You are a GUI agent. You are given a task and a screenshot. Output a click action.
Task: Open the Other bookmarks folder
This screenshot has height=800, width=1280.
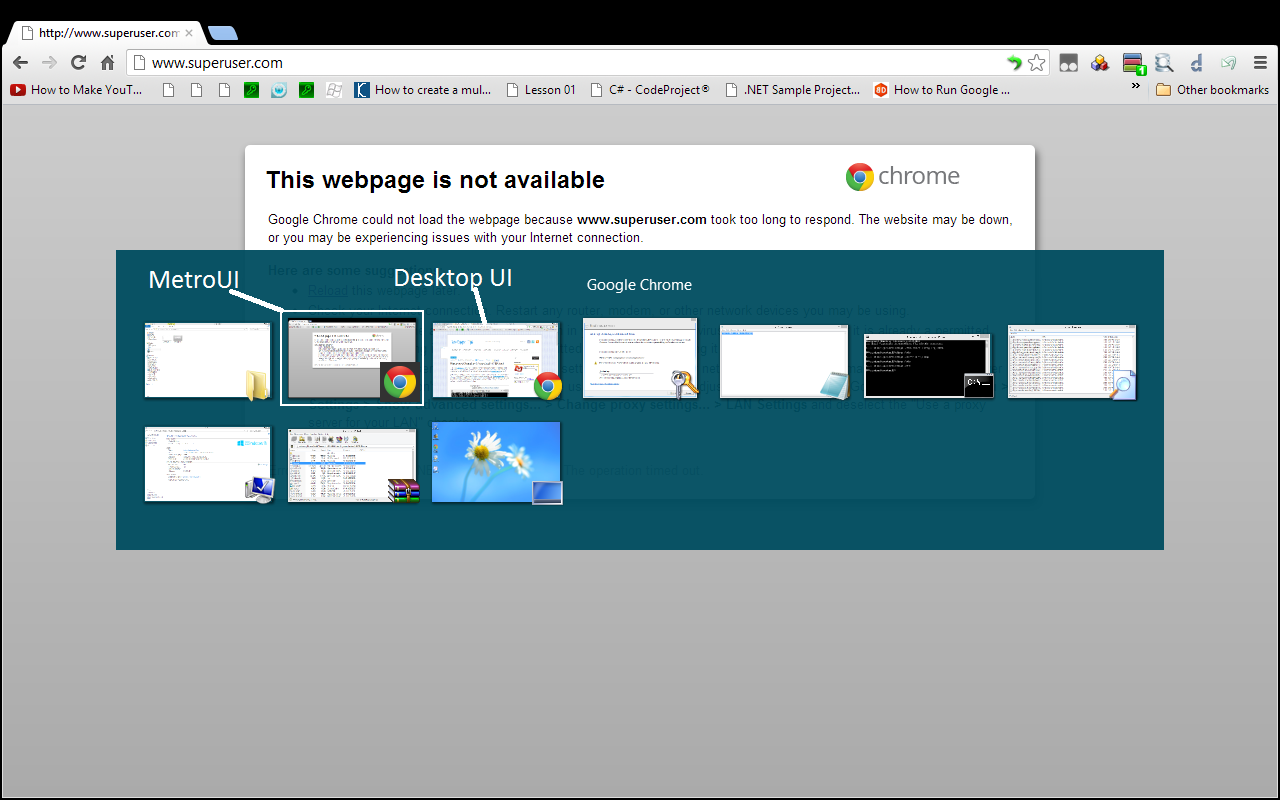point(1212,90)
